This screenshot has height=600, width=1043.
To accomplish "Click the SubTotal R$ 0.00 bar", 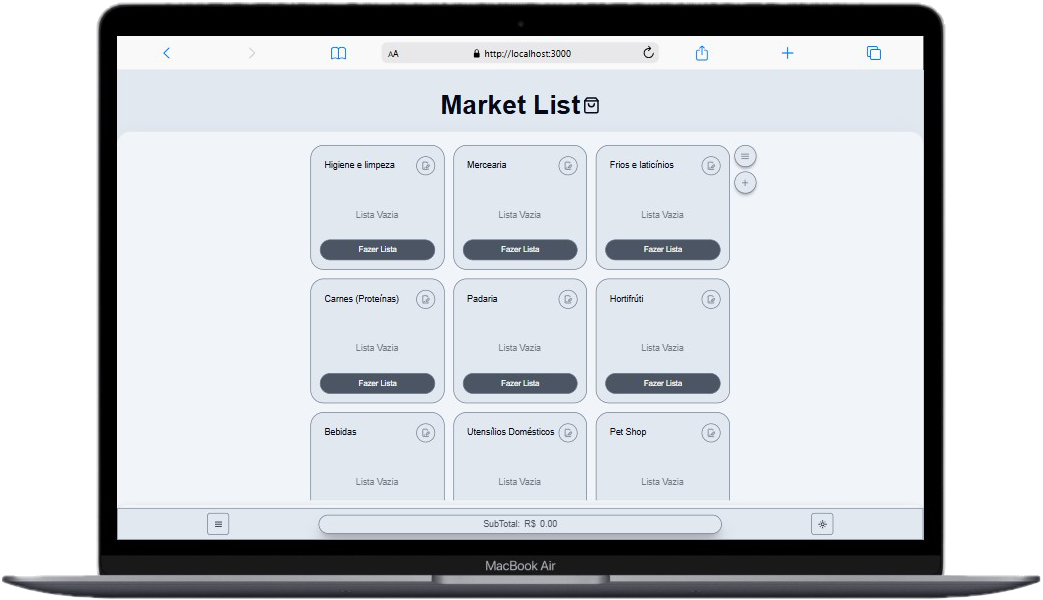I will (x=520, y=524).
